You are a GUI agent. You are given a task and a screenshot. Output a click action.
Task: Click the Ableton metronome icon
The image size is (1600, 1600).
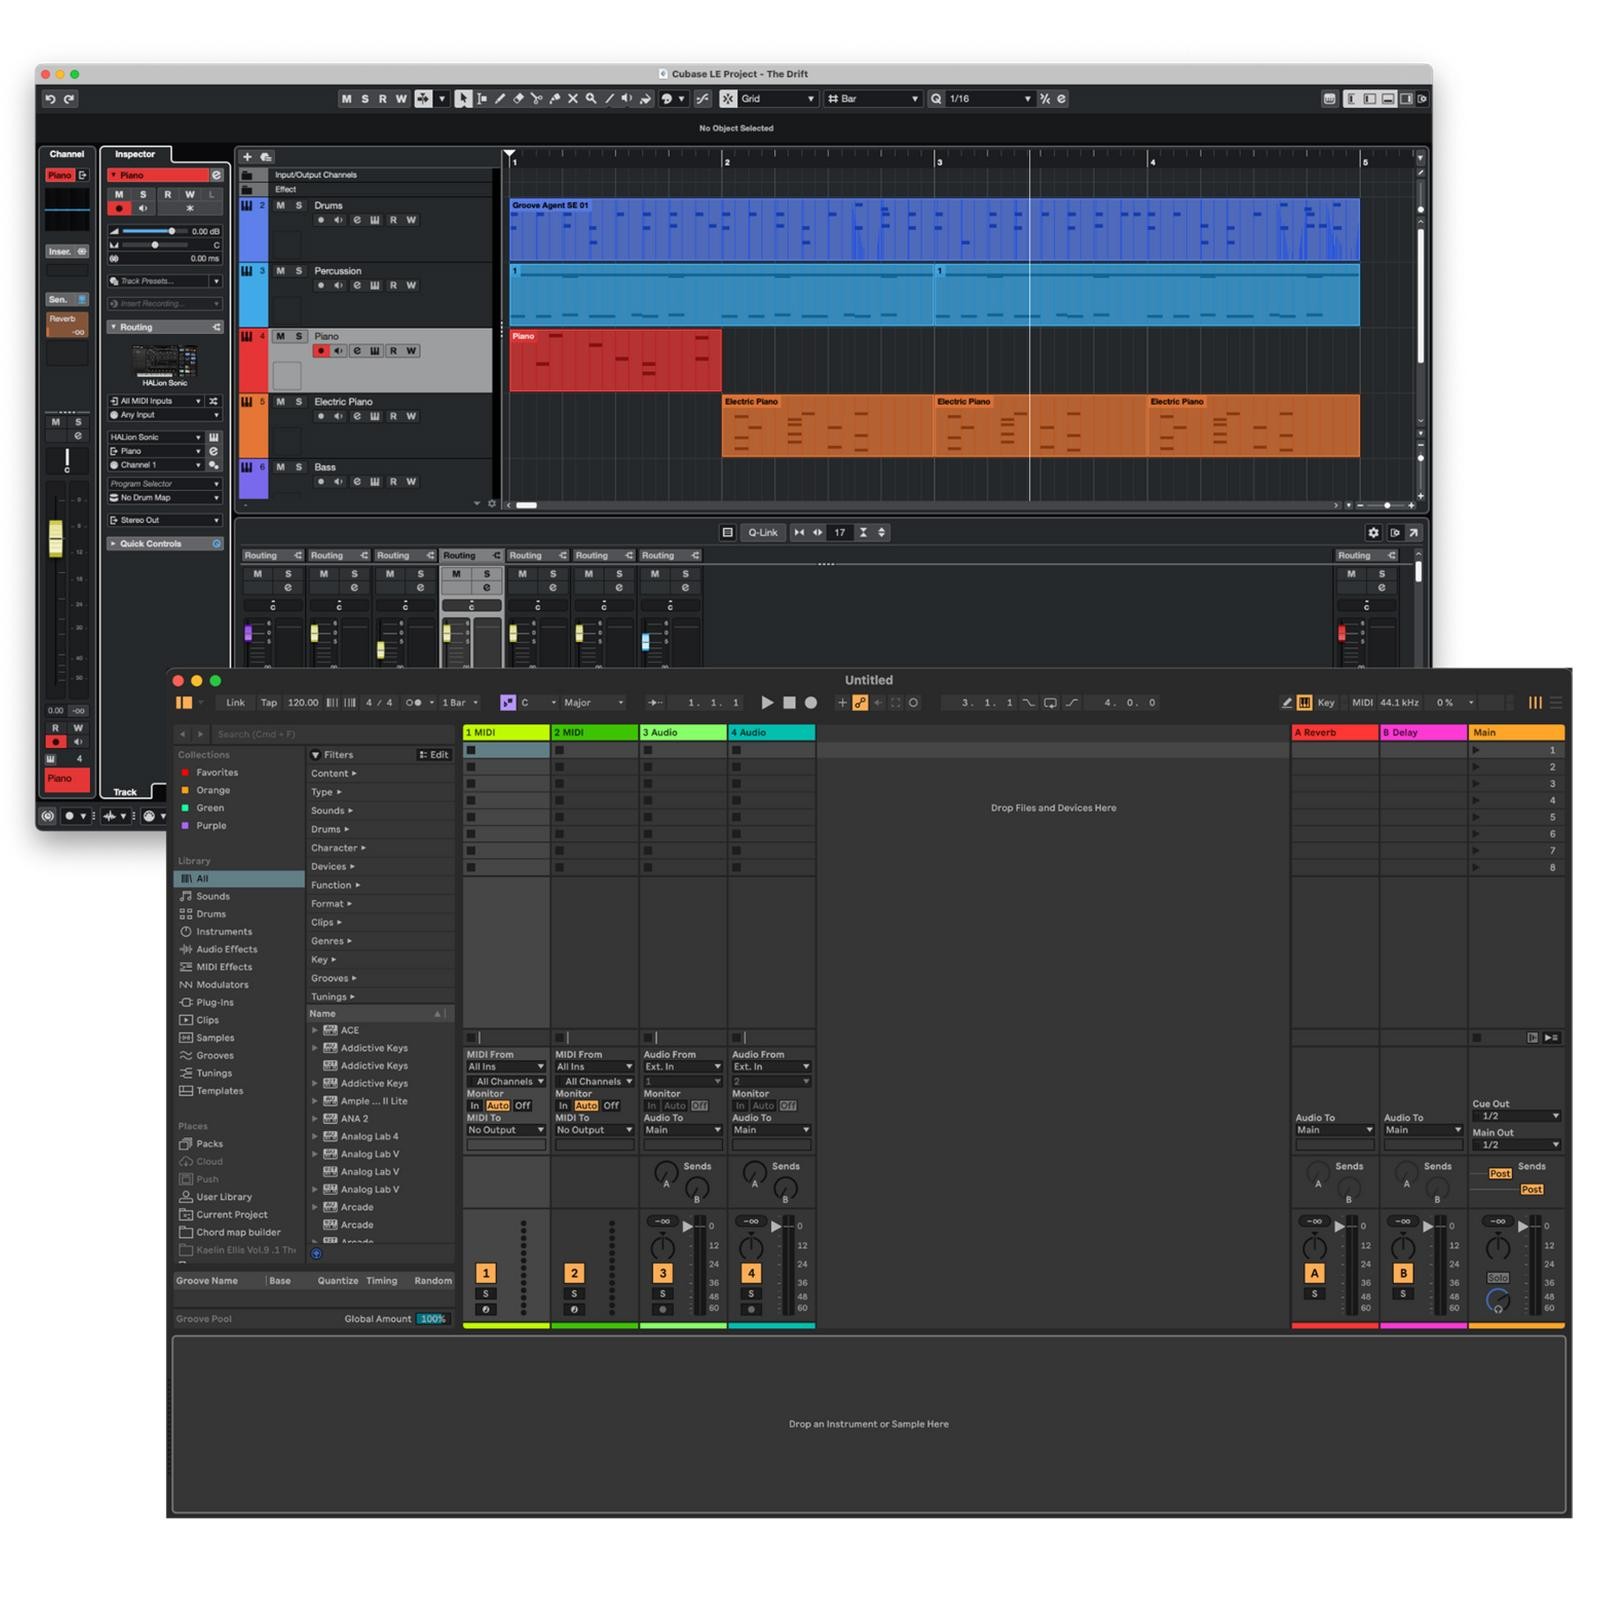(414, 703)
